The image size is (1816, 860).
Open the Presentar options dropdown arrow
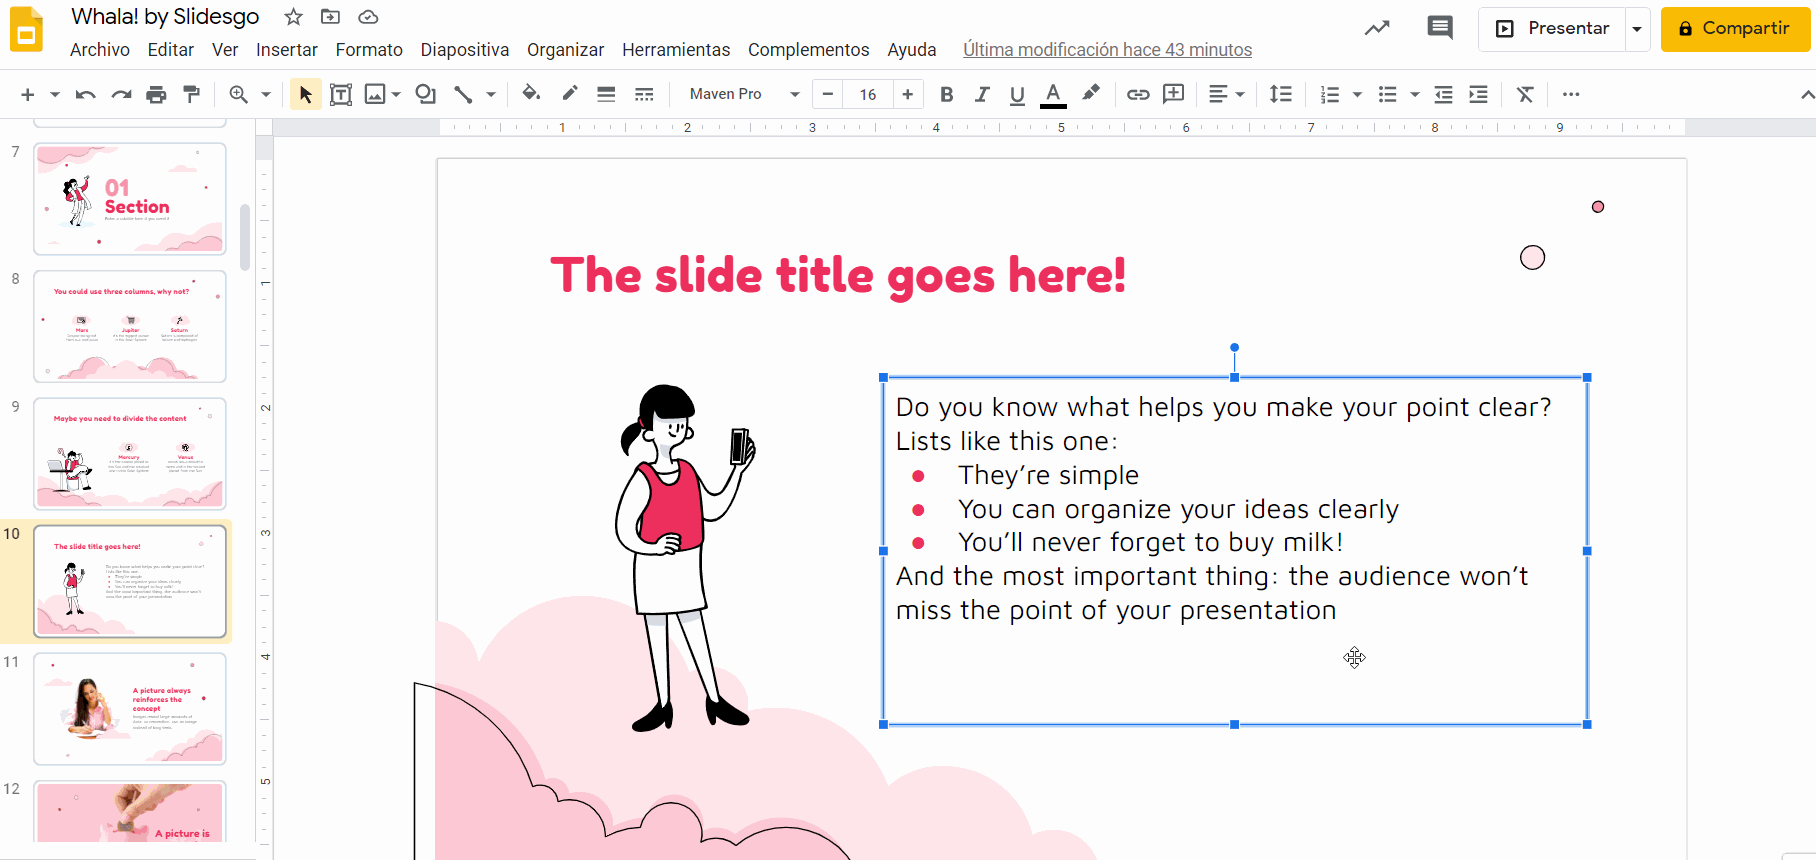tap(1637, 29)
